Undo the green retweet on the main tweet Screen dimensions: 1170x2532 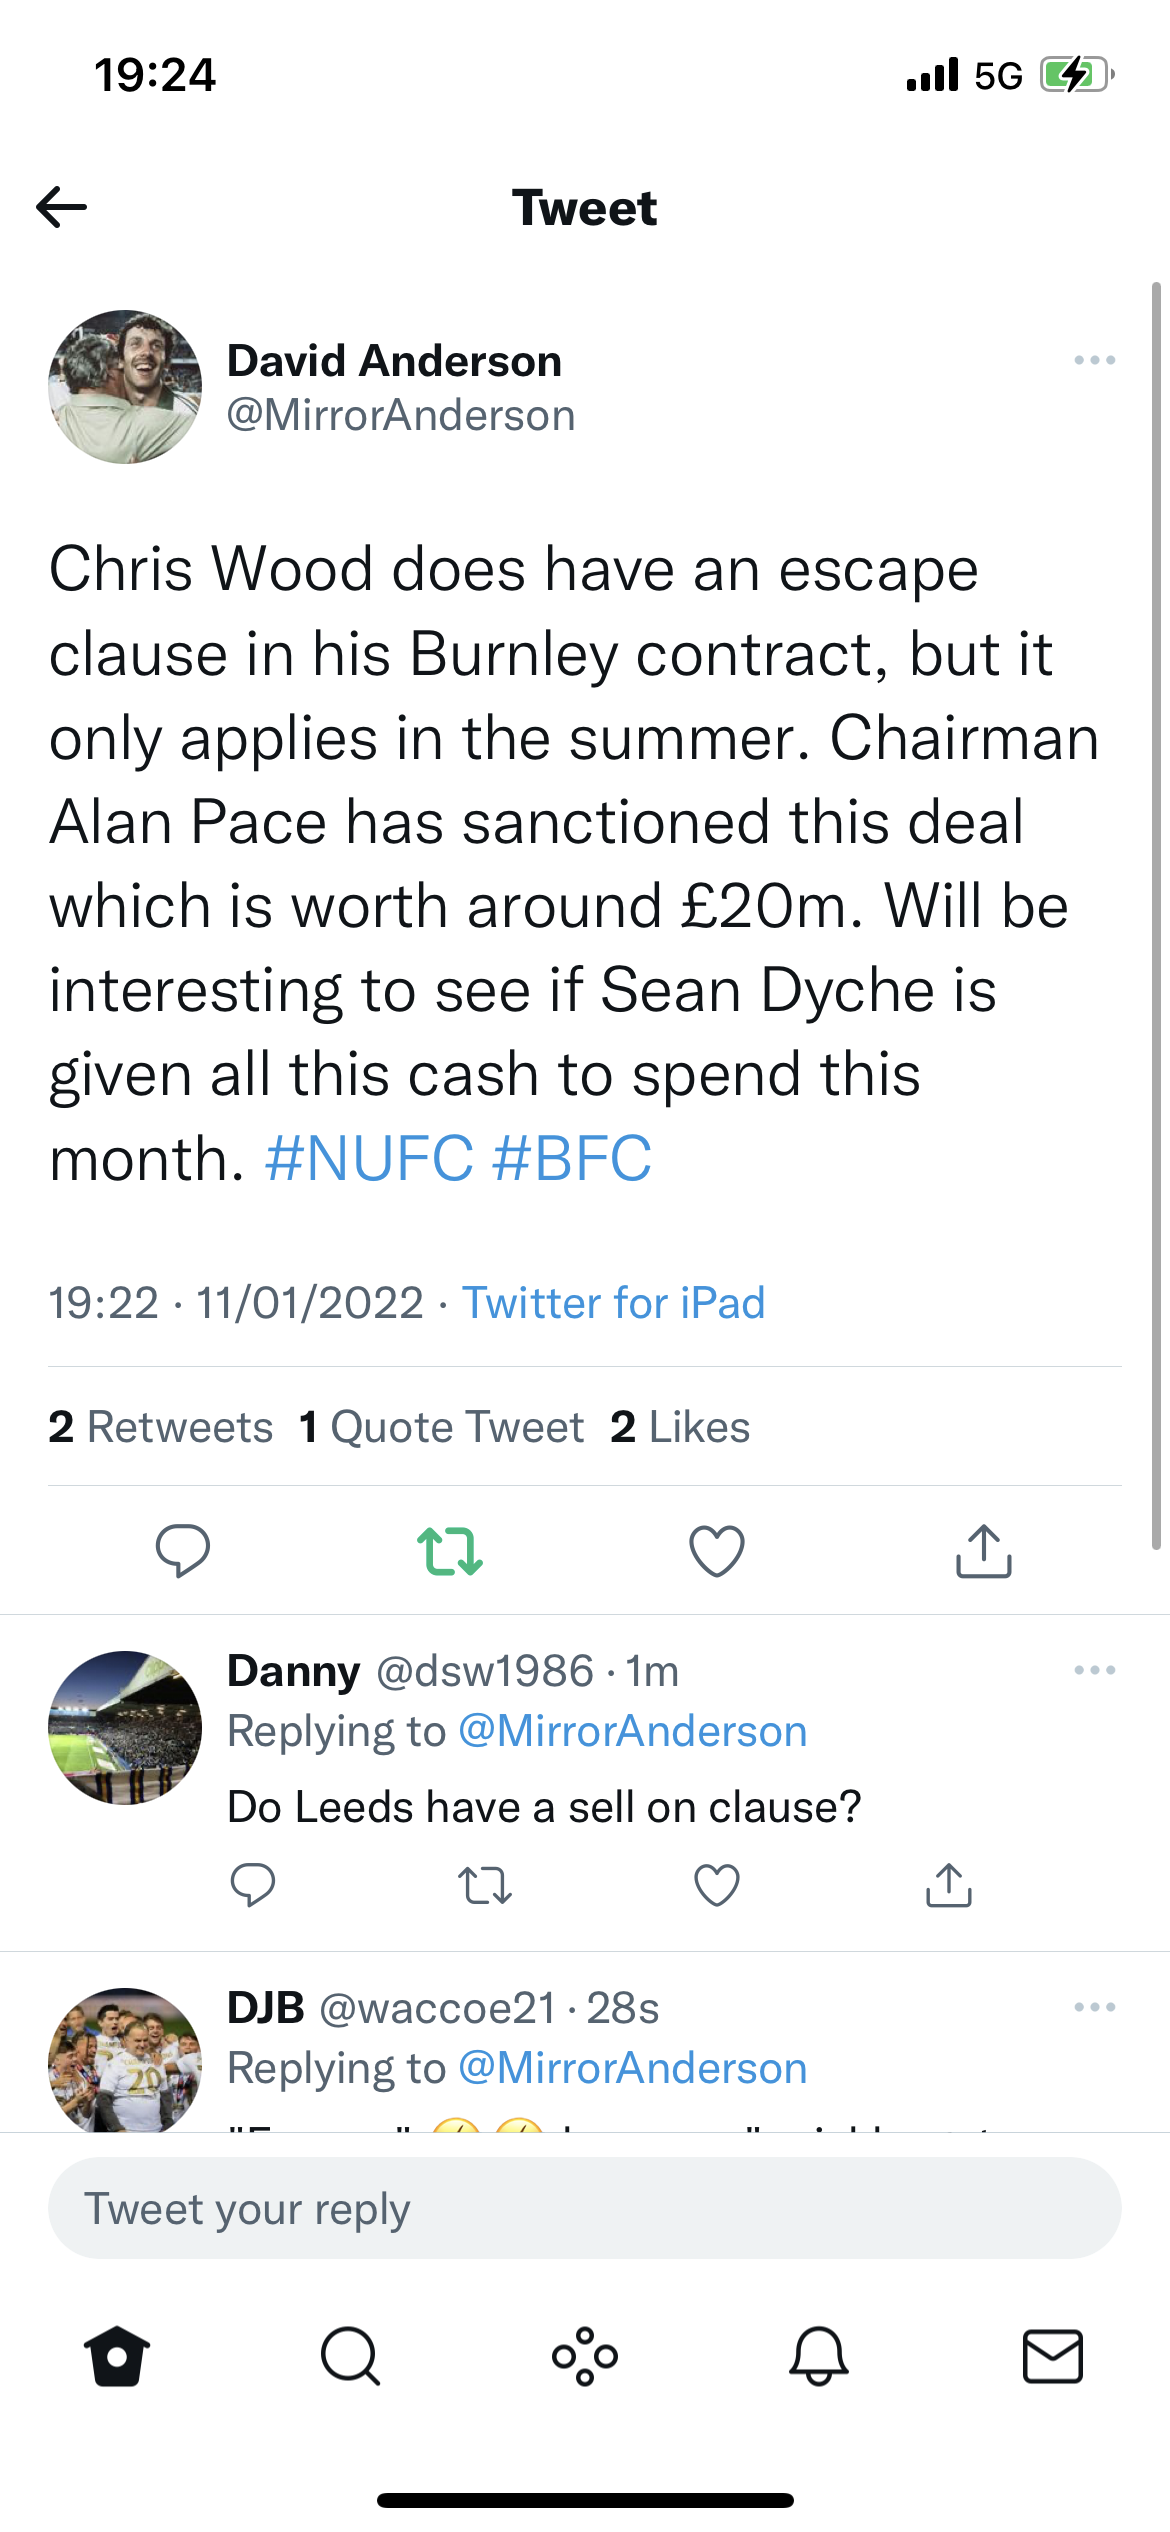(450, 1550)
